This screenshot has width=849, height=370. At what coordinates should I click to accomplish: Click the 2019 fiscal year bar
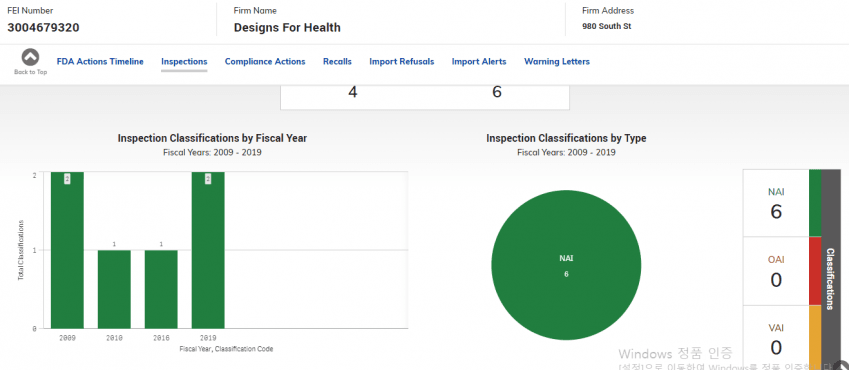pyautogui.click(x=208, y=250)
